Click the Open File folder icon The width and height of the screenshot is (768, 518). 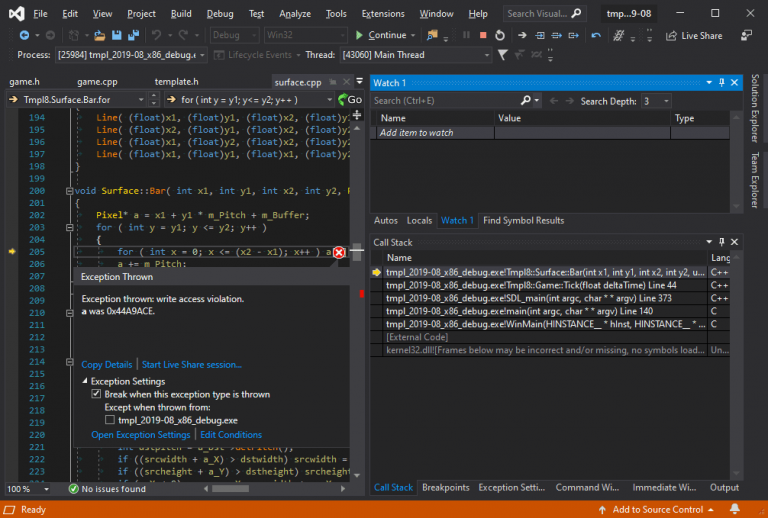point(99,35)
